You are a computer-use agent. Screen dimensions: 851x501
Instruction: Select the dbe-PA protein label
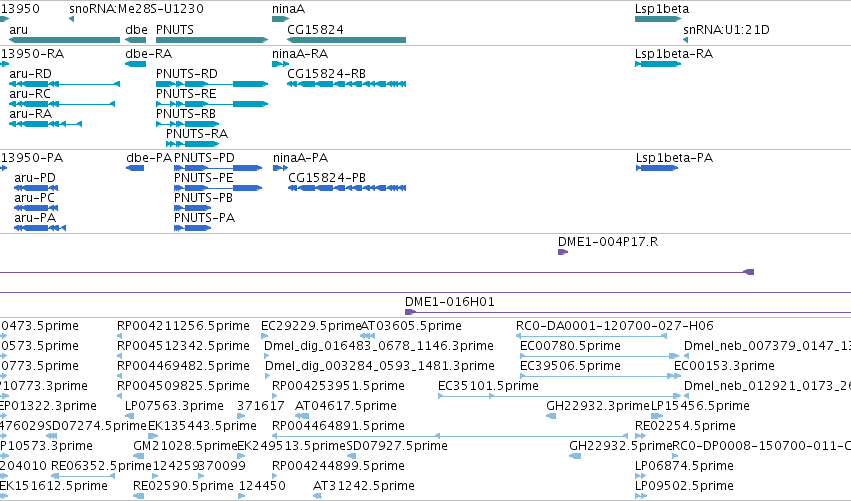point(149,158)
